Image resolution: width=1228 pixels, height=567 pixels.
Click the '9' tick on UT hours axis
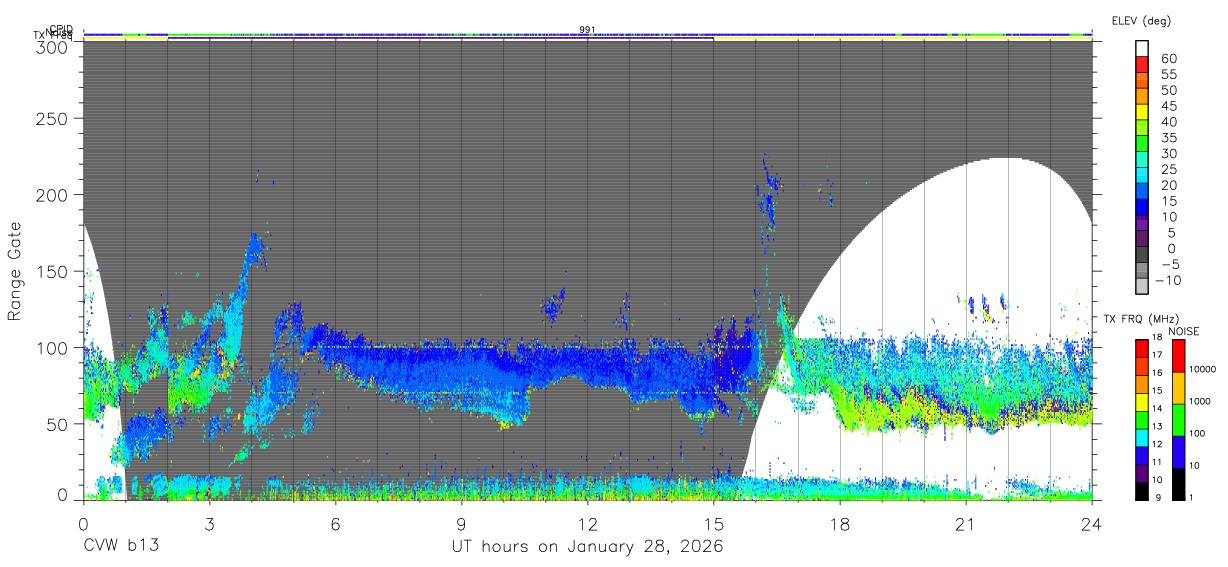461,523
